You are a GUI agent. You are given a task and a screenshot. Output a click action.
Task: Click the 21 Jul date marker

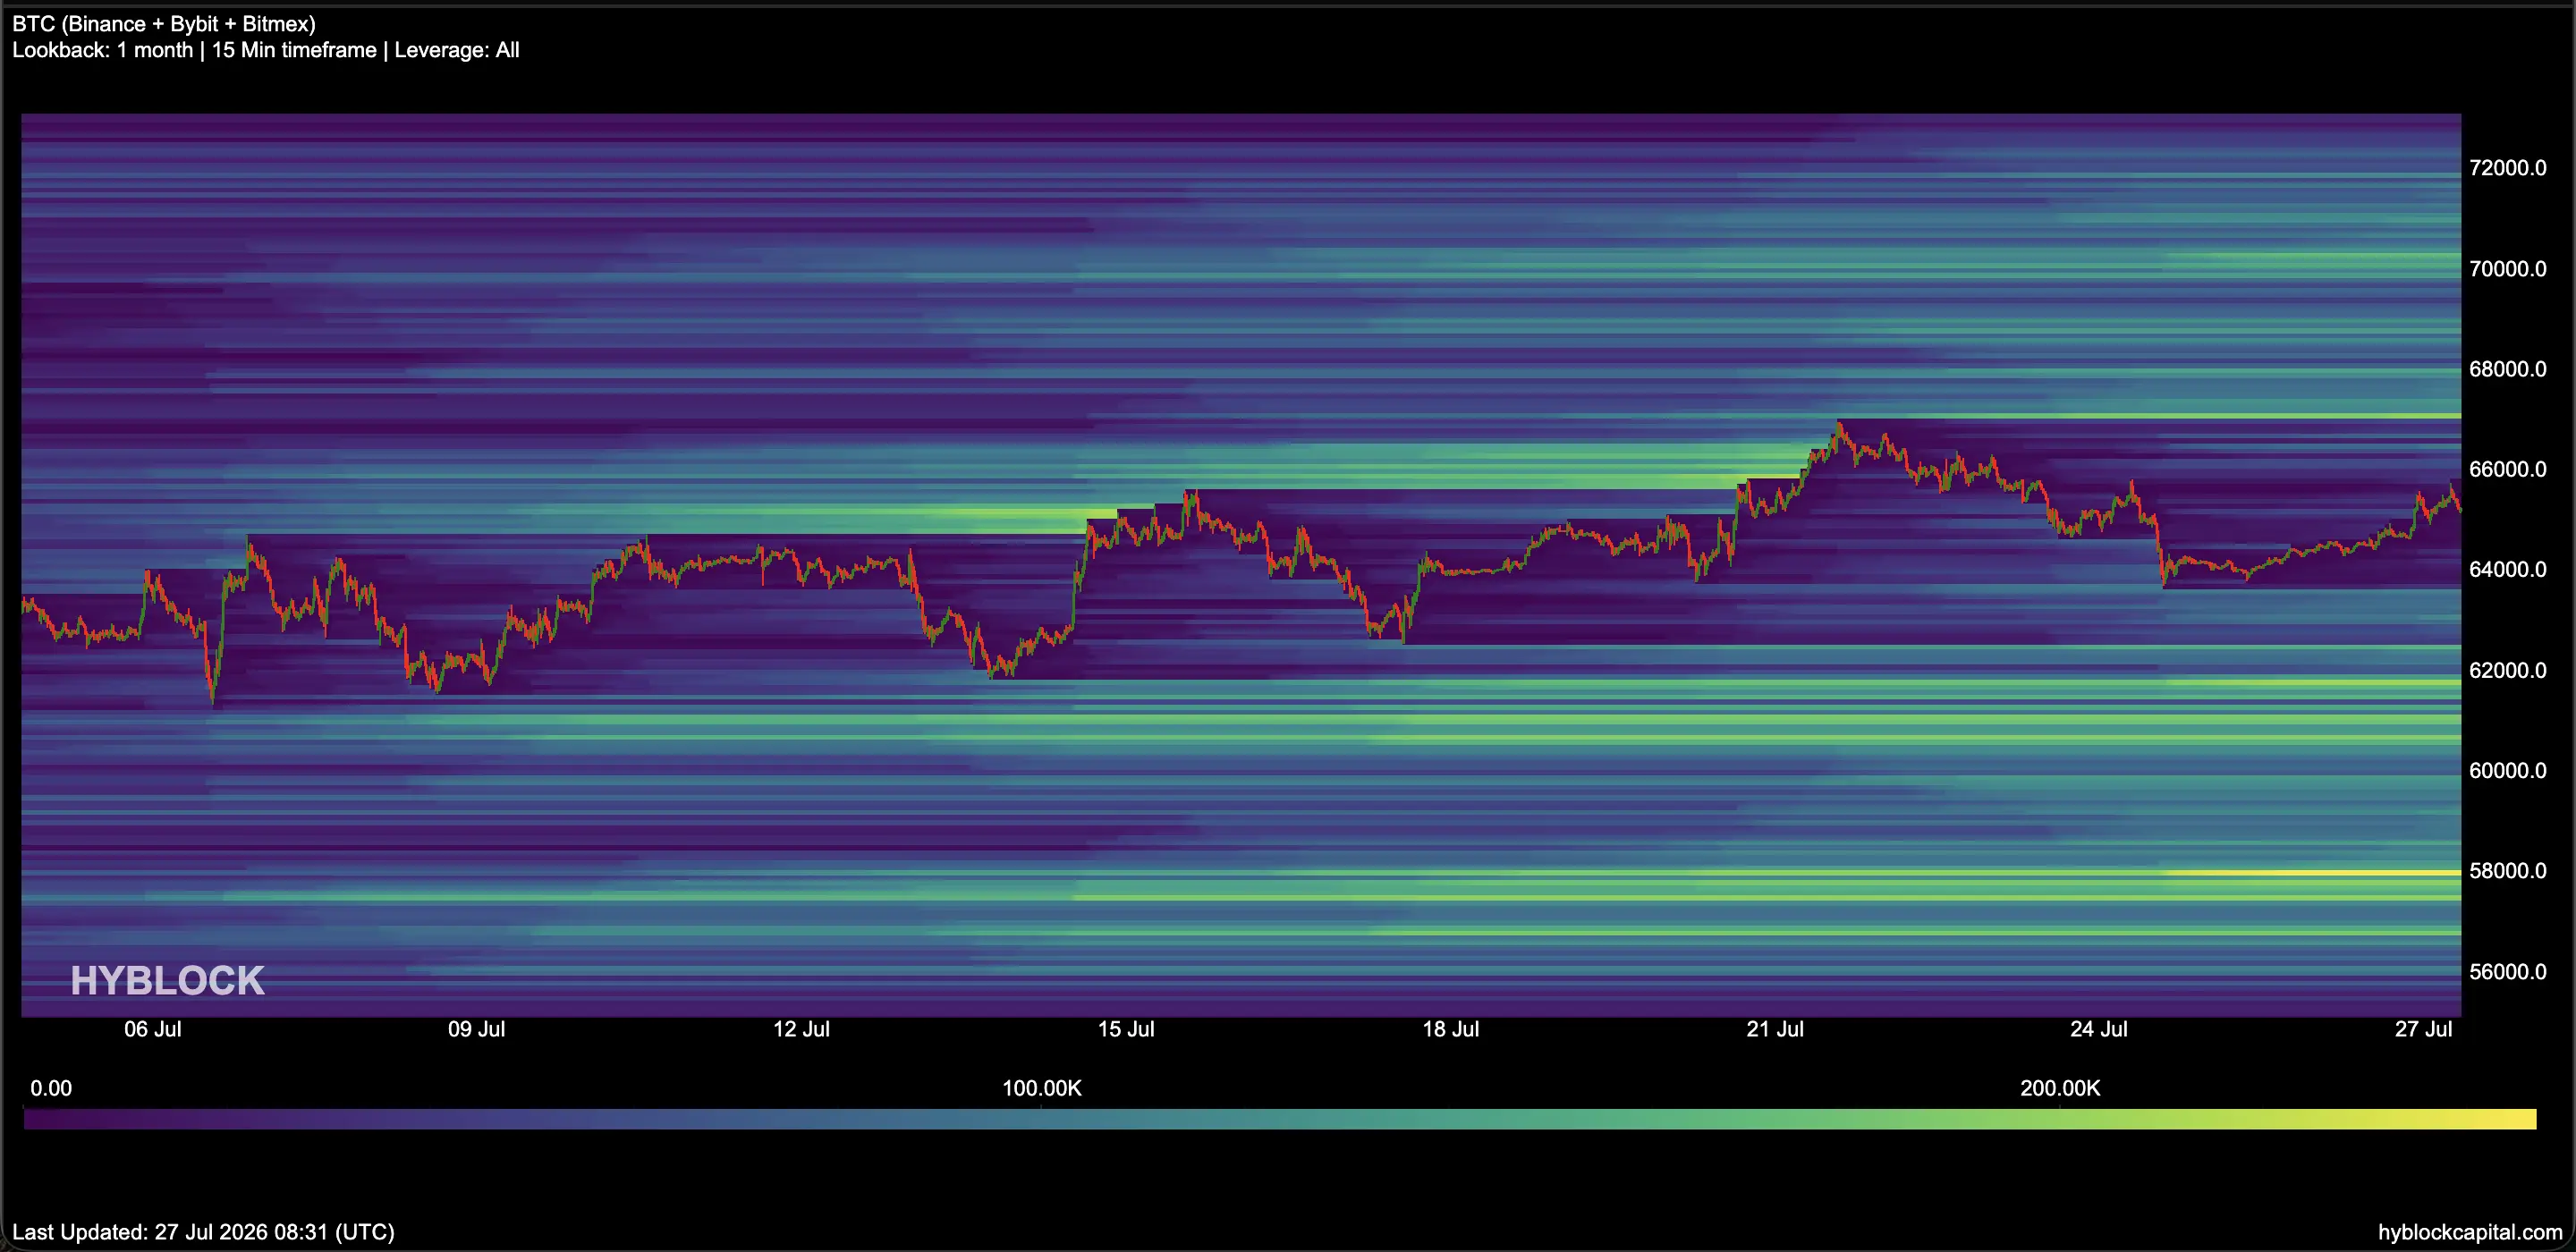tap(1775, 1029)
